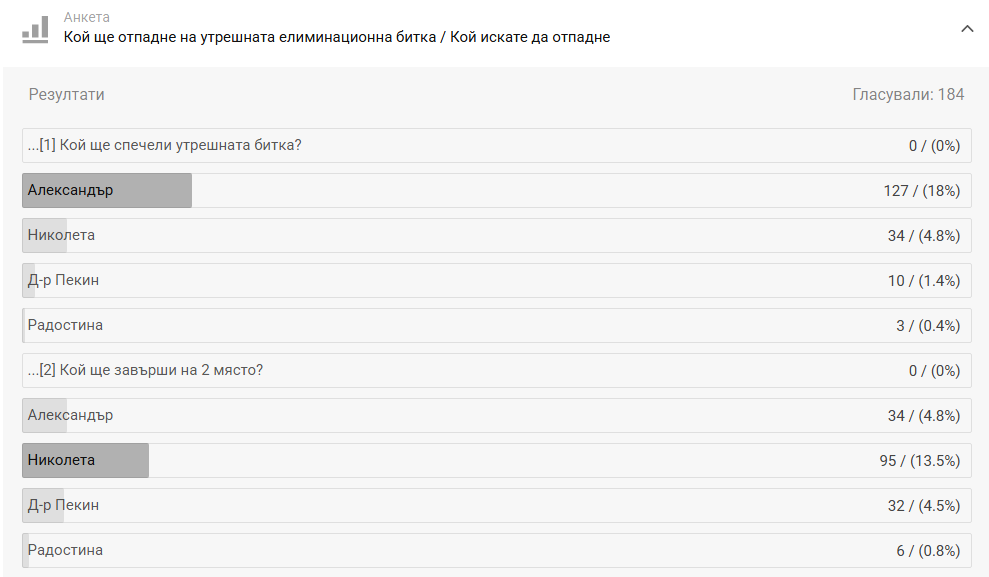The width and height of the screenshot is (989, 577).
Task: Click the '32 / (4.5%)' vote count
Action: pyautogui.click(x=923, y=506)
